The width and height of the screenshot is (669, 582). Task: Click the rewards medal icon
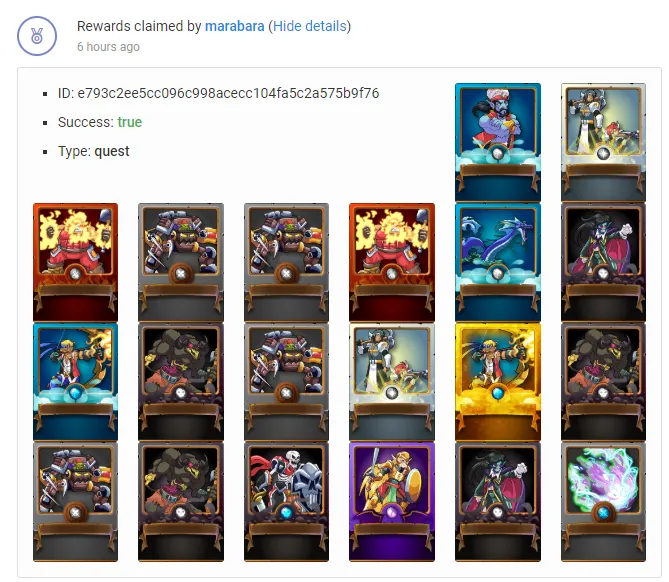click(x=37, y=36)
